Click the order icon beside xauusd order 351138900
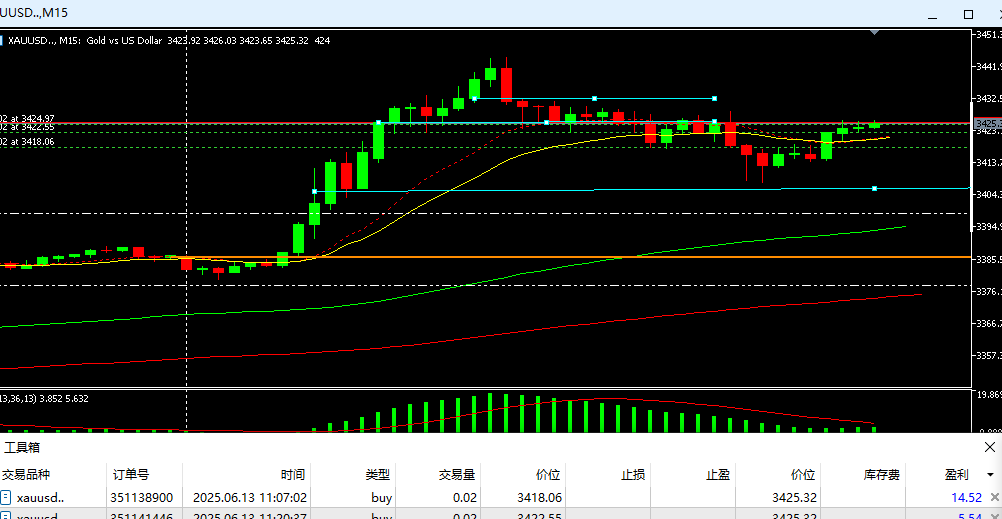The width and height of the screenshot is (1002, 519). point(6,497)
